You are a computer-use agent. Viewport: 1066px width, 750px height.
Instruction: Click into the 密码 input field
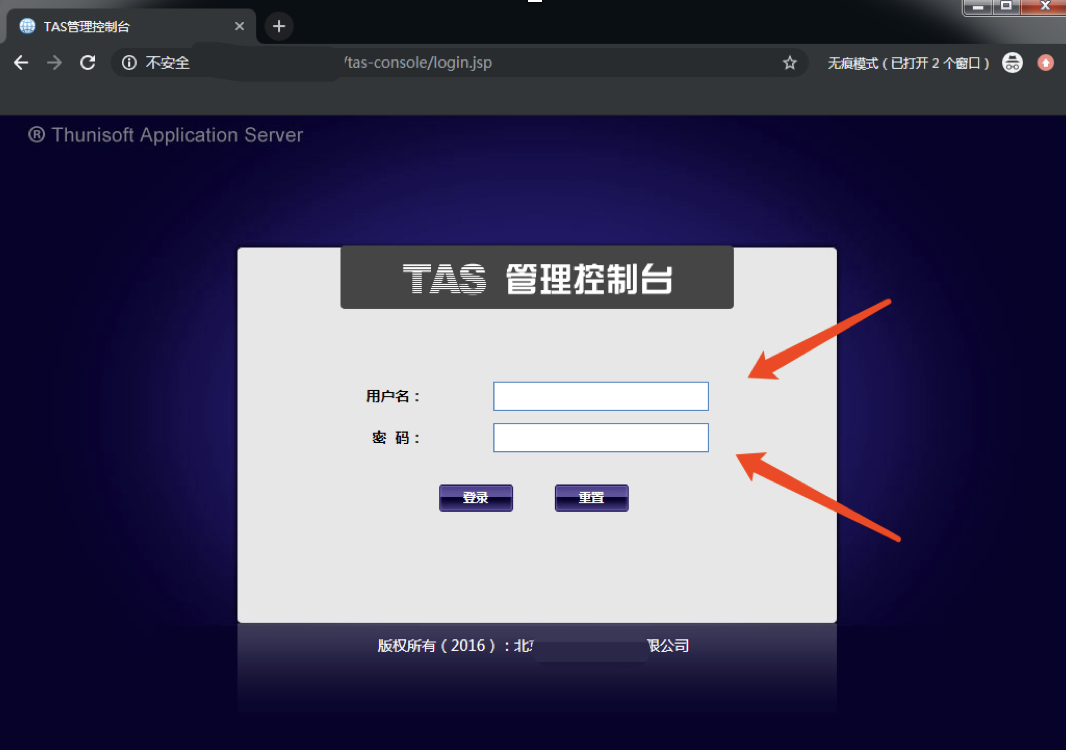tap(600, 438)
